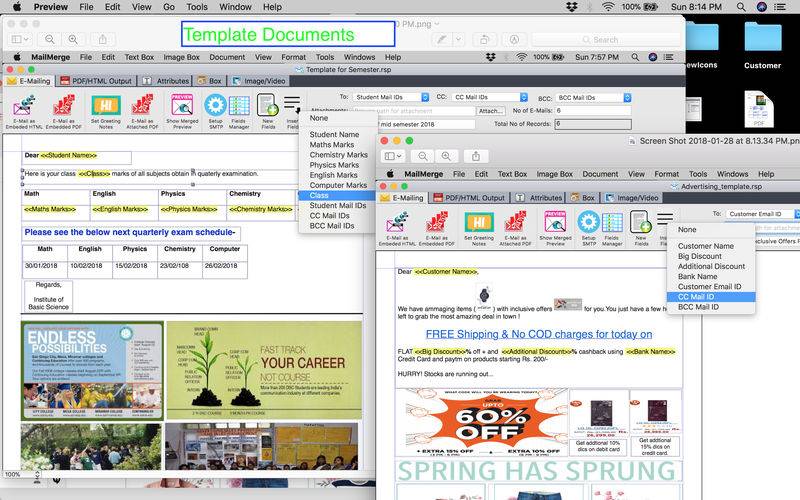Open Setup SMTP in Semester template window
This screenshot has height=500, width=800.
(215, 111)
